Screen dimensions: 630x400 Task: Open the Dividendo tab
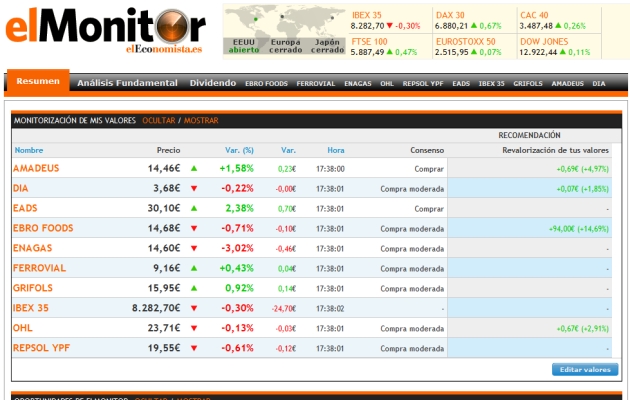[x=213, y=83]
